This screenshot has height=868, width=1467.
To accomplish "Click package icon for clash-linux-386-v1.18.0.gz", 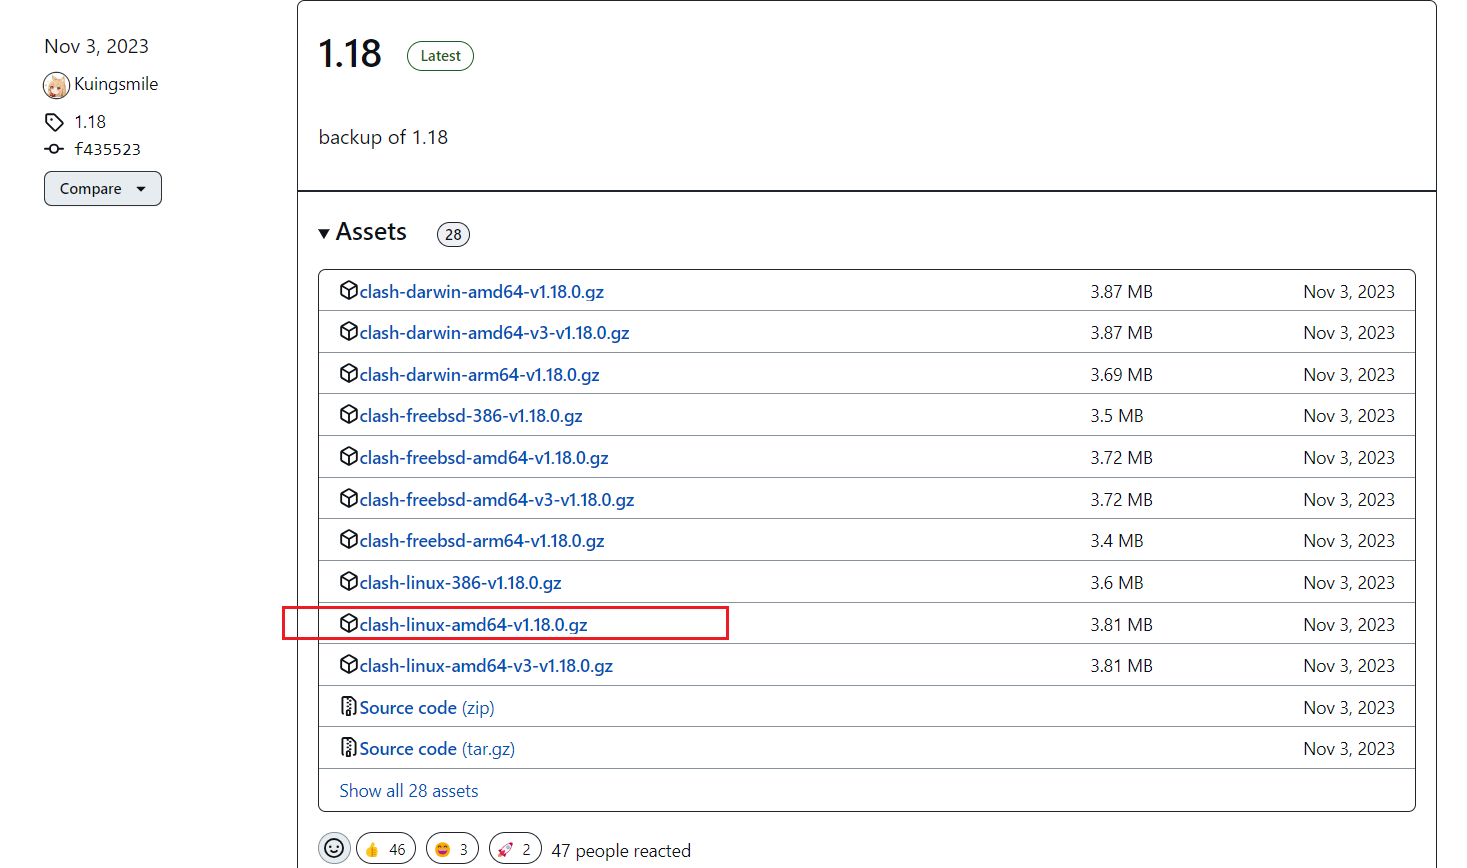I will (x=348, y=582).
